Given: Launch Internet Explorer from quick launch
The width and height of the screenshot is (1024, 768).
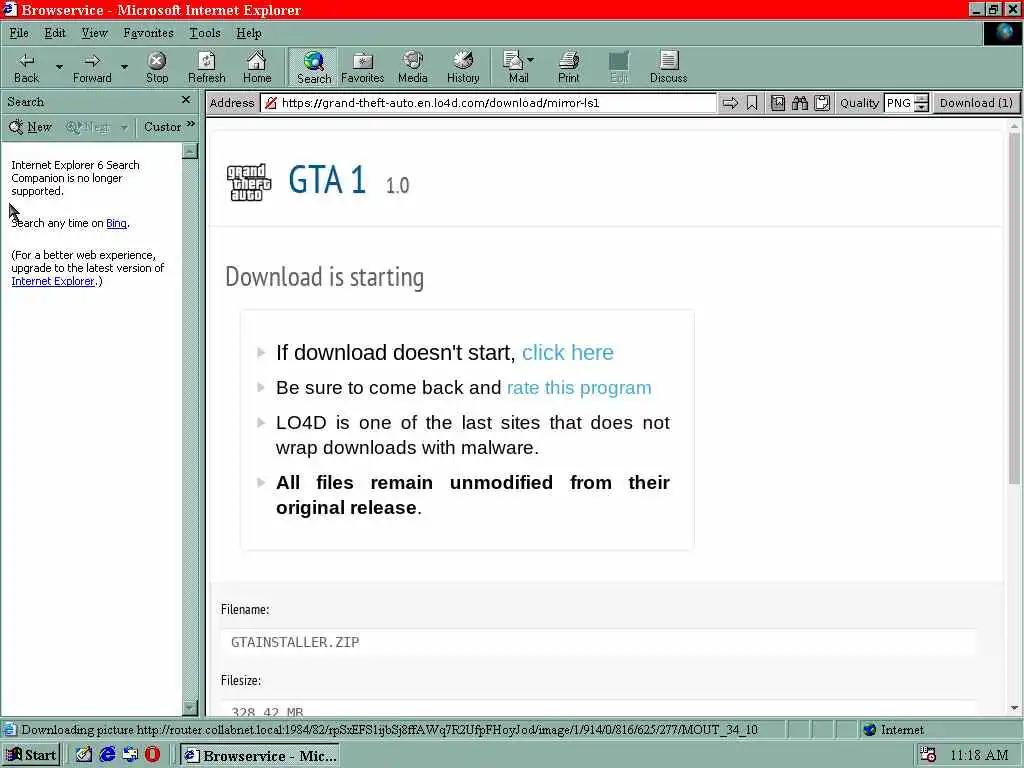Looking at the screenshot, I should [x=107, y=755].
